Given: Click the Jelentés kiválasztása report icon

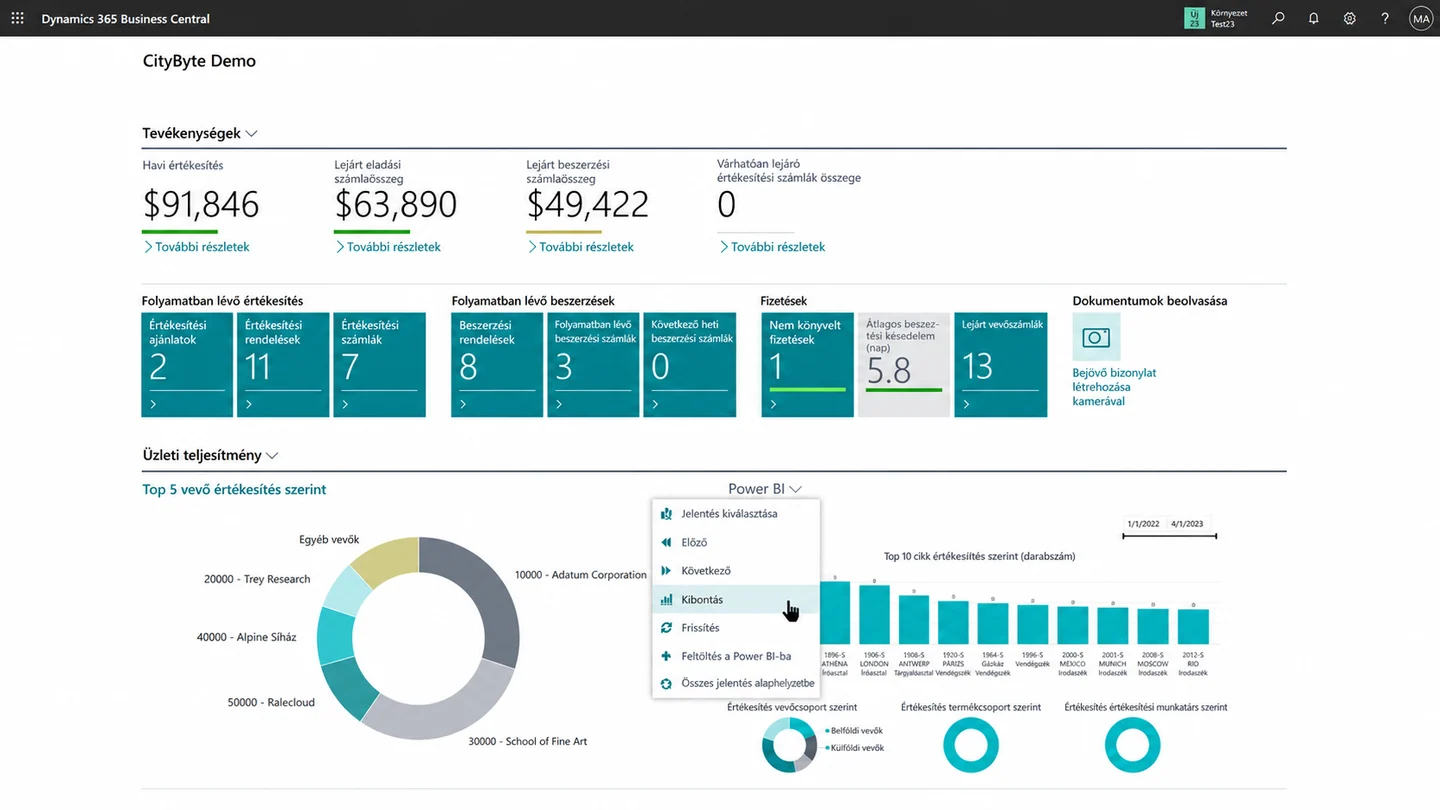Looking at the screenshot, I should [x=667, y=514].
